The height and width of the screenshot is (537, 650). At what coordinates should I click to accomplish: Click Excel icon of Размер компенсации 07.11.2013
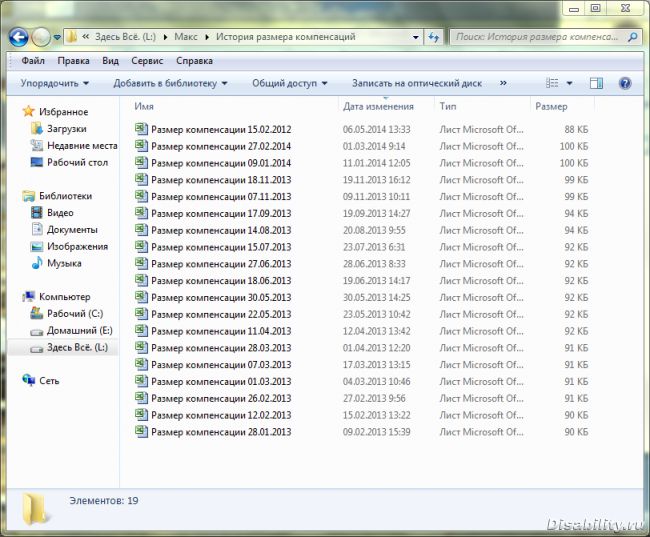141,196
